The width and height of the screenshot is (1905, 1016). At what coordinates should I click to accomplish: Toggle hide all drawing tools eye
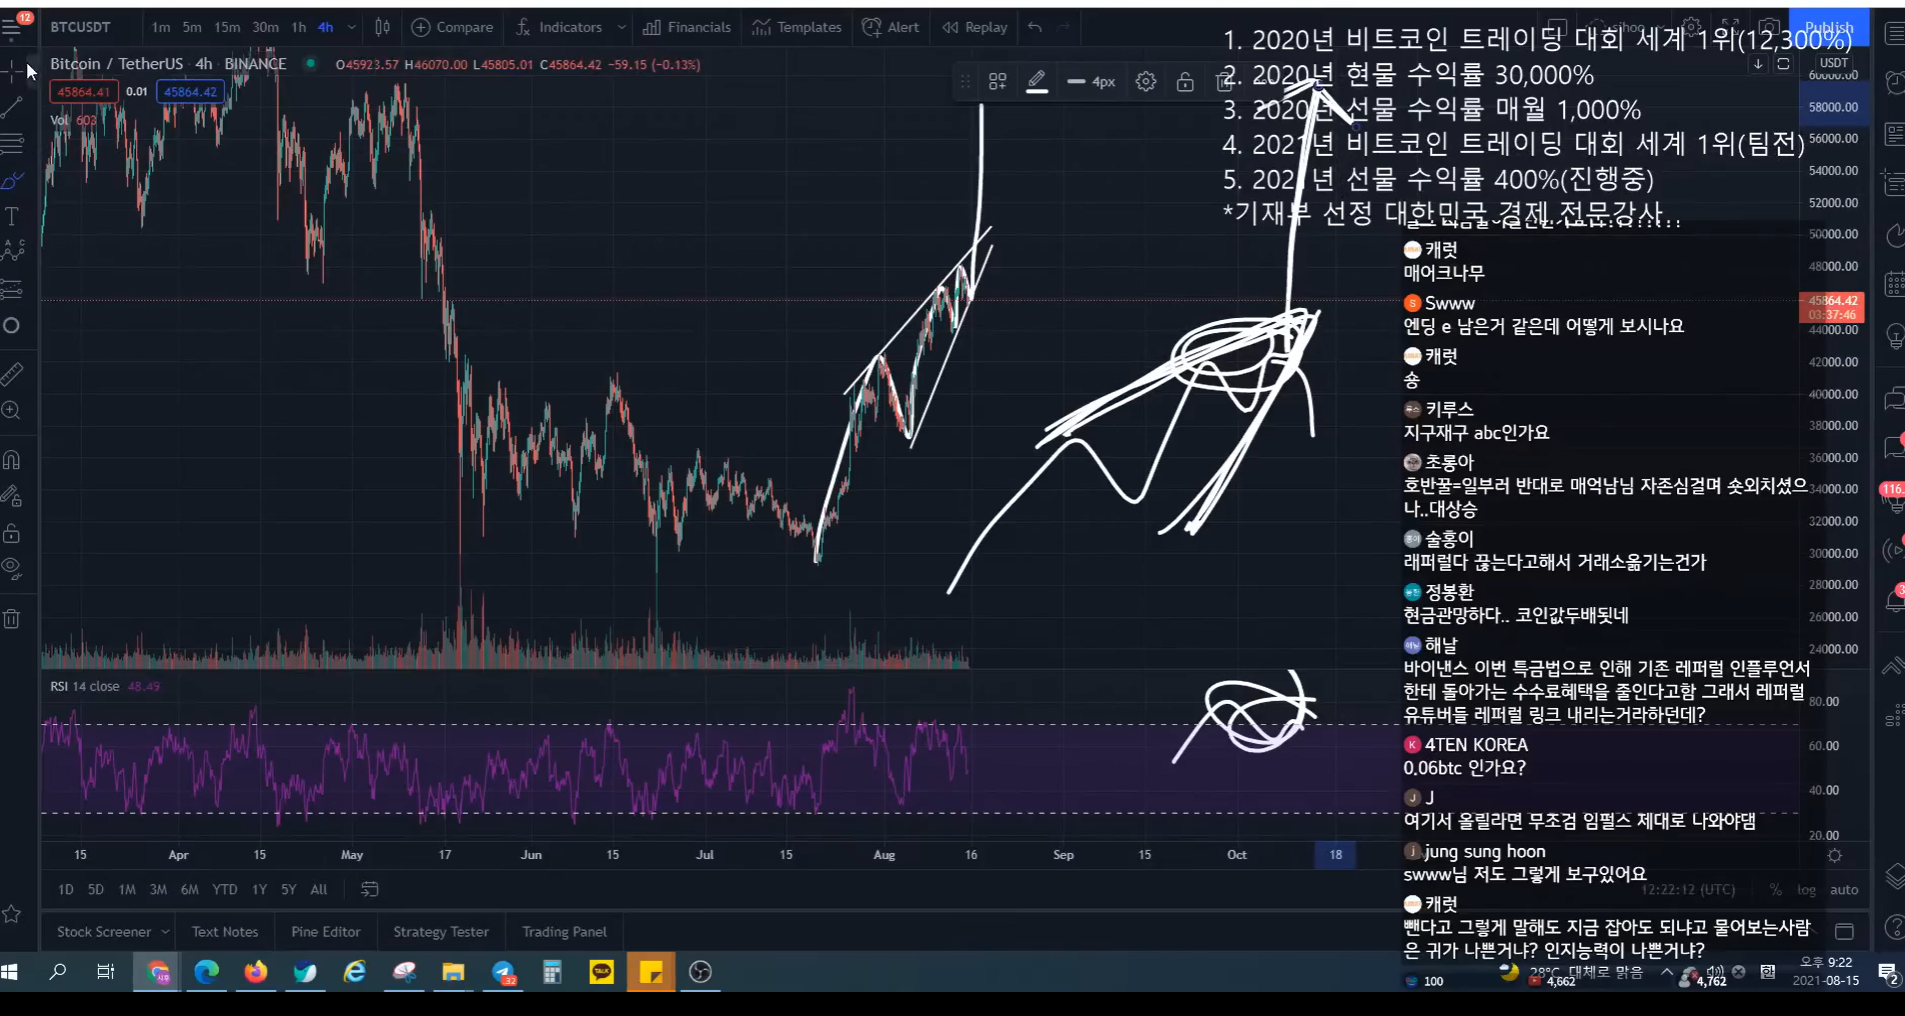pyautogui.click(x=12, y=568)
